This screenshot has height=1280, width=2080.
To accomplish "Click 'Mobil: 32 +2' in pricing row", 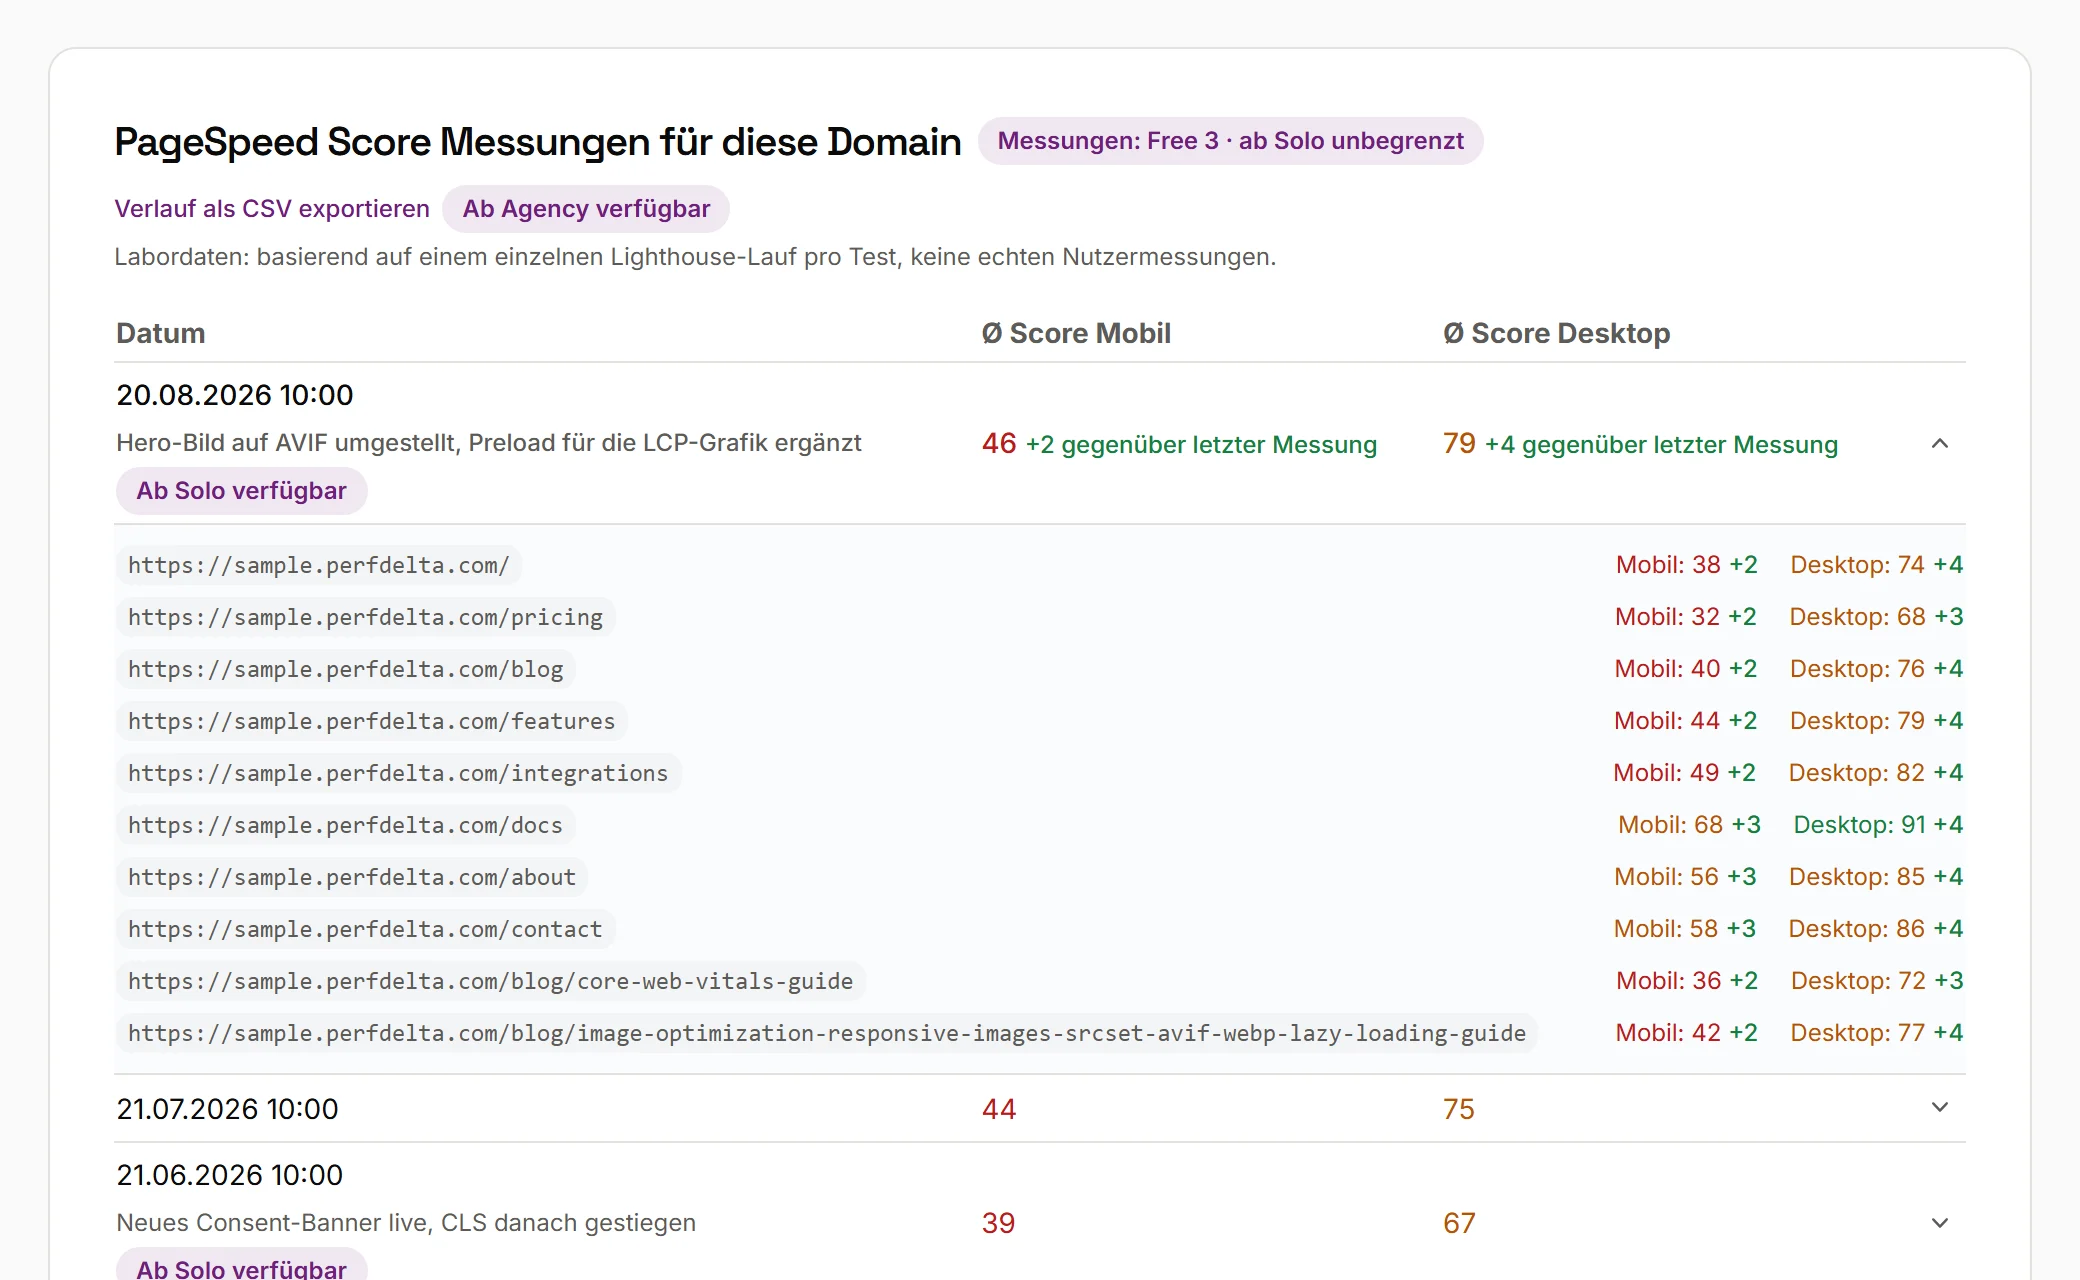I will tap(1686, 617).
